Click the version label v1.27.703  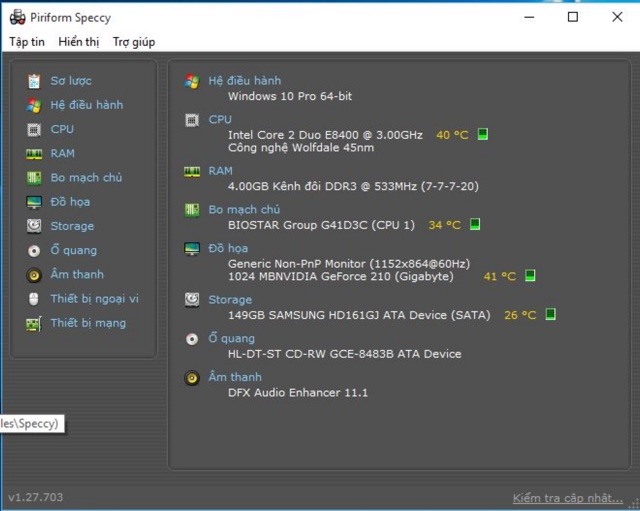tap(36, 498)
